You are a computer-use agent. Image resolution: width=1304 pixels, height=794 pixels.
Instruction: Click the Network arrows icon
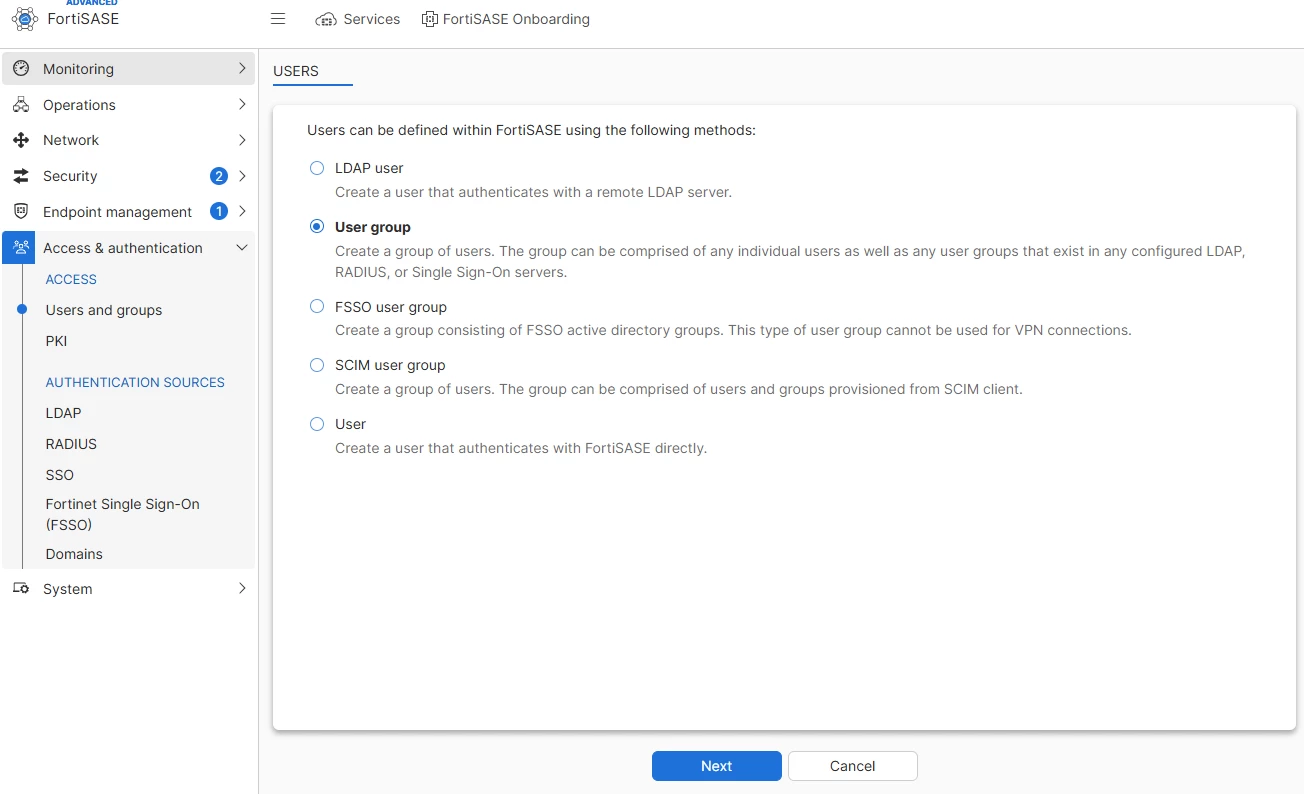(x=21, y=140)
